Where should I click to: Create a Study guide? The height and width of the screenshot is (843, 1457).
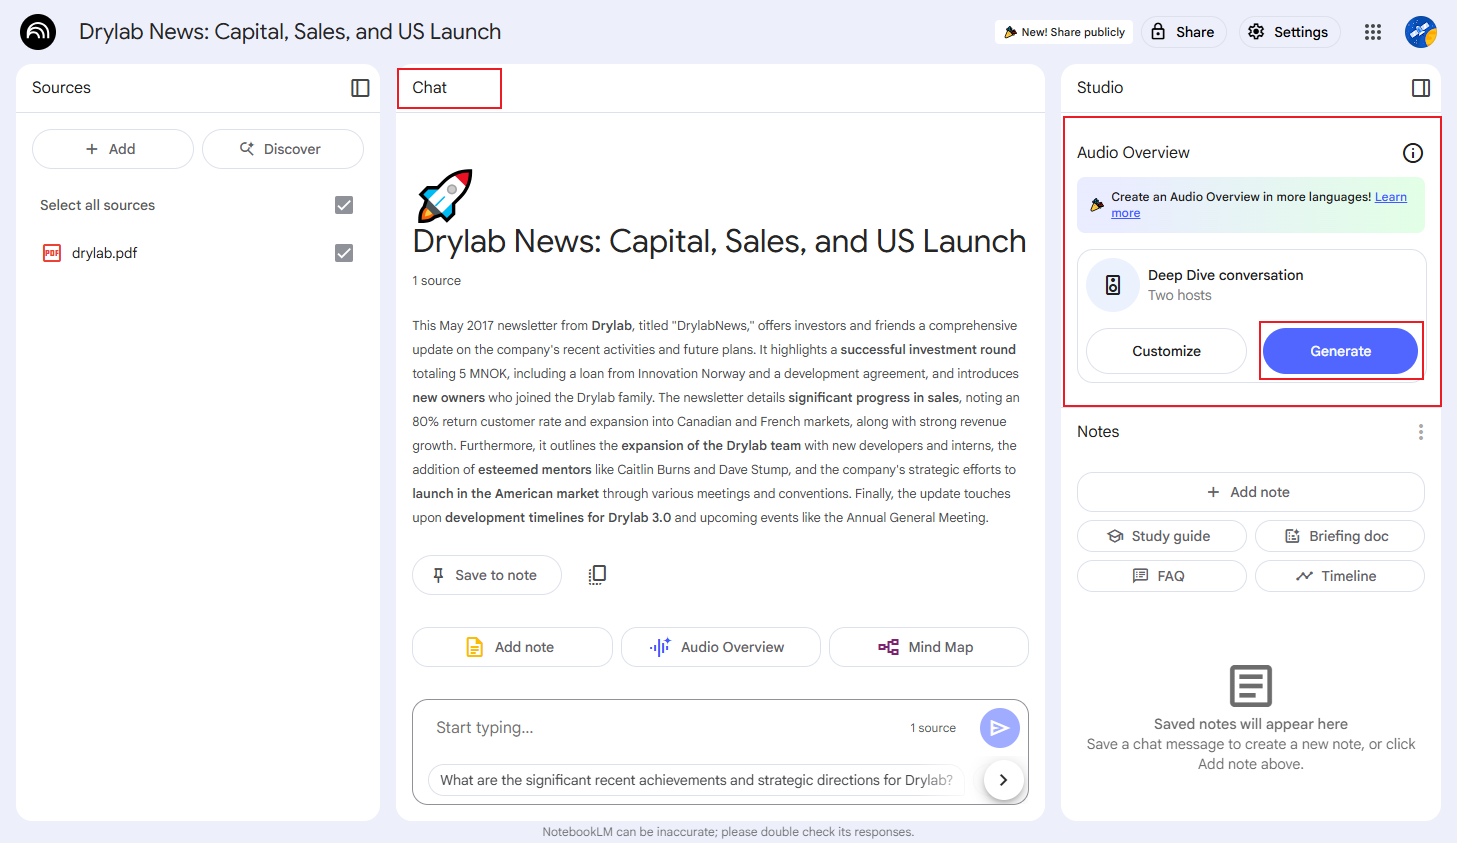[1161, 536]
